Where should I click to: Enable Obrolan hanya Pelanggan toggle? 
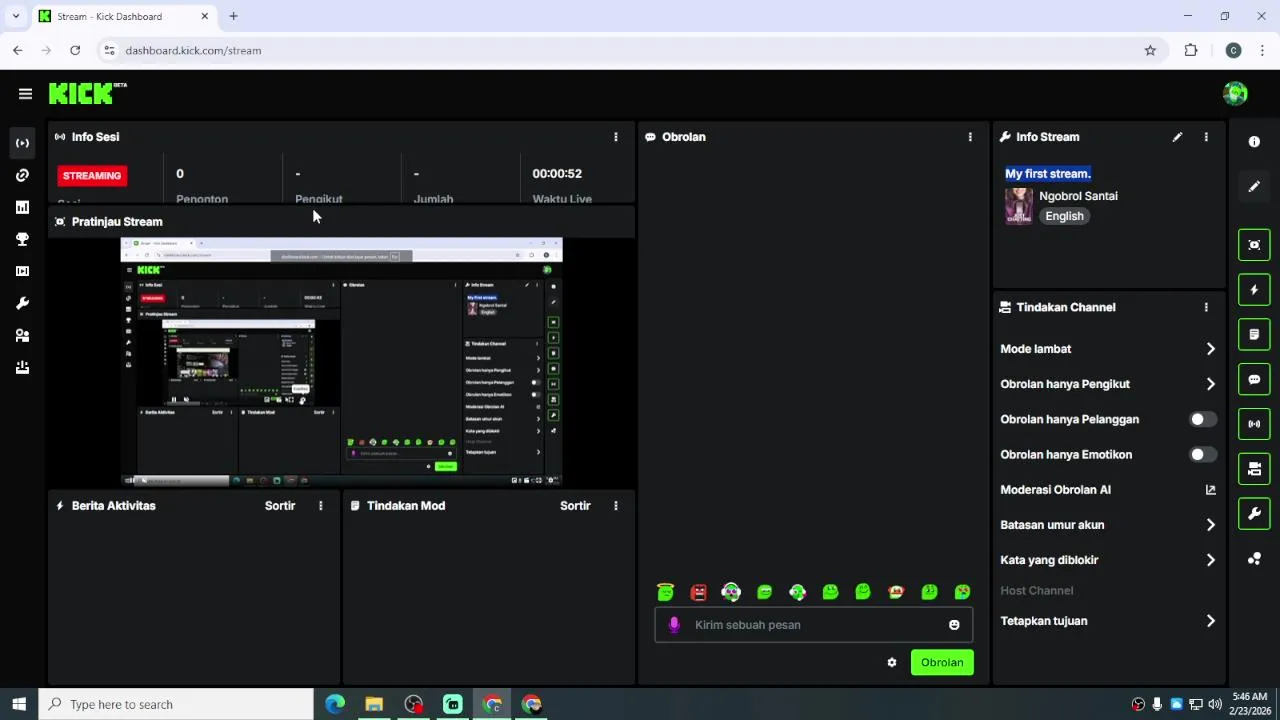coord(1203,419)
